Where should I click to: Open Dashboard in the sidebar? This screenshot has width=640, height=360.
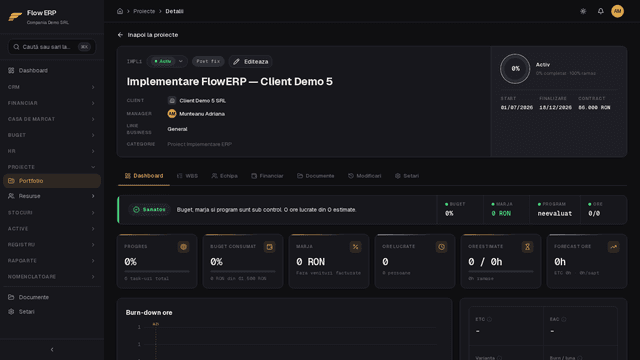[x=52, y=71]
